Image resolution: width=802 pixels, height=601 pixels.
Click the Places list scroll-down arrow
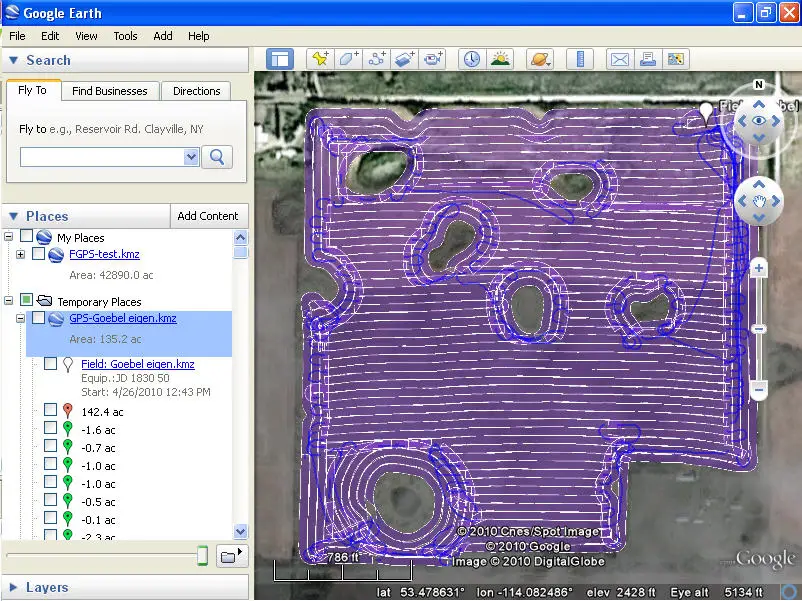point(240,531)
